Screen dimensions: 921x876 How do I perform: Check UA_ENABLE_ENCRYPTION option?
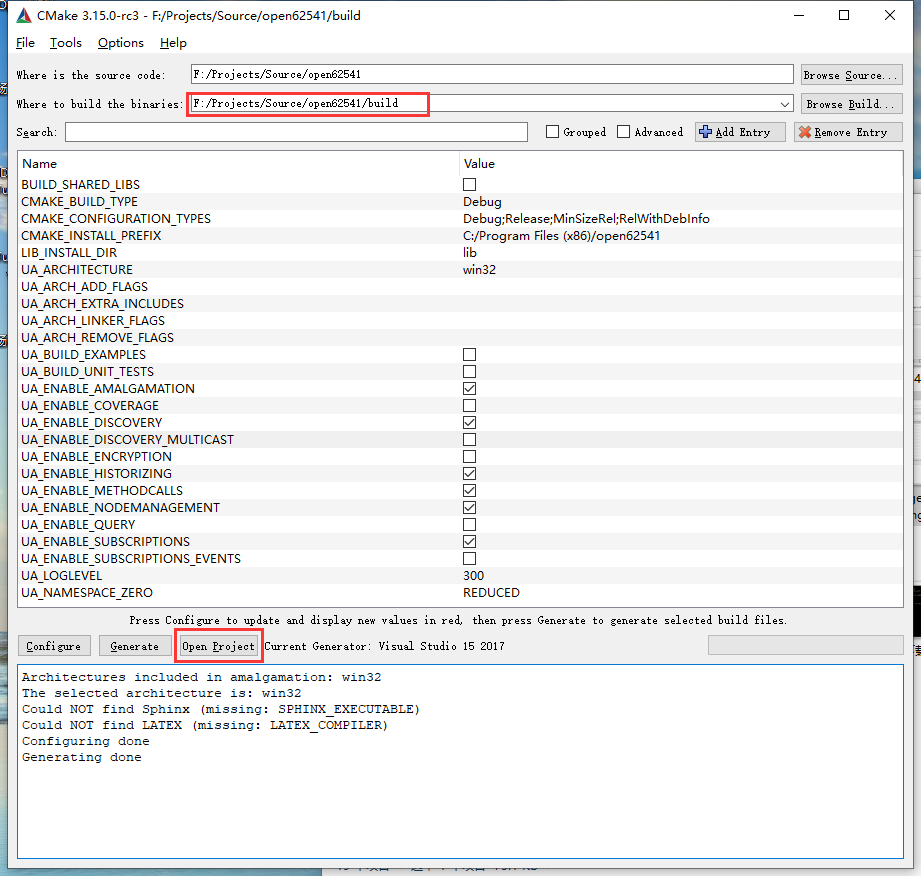pyautogui.click(x=469, y=457)
